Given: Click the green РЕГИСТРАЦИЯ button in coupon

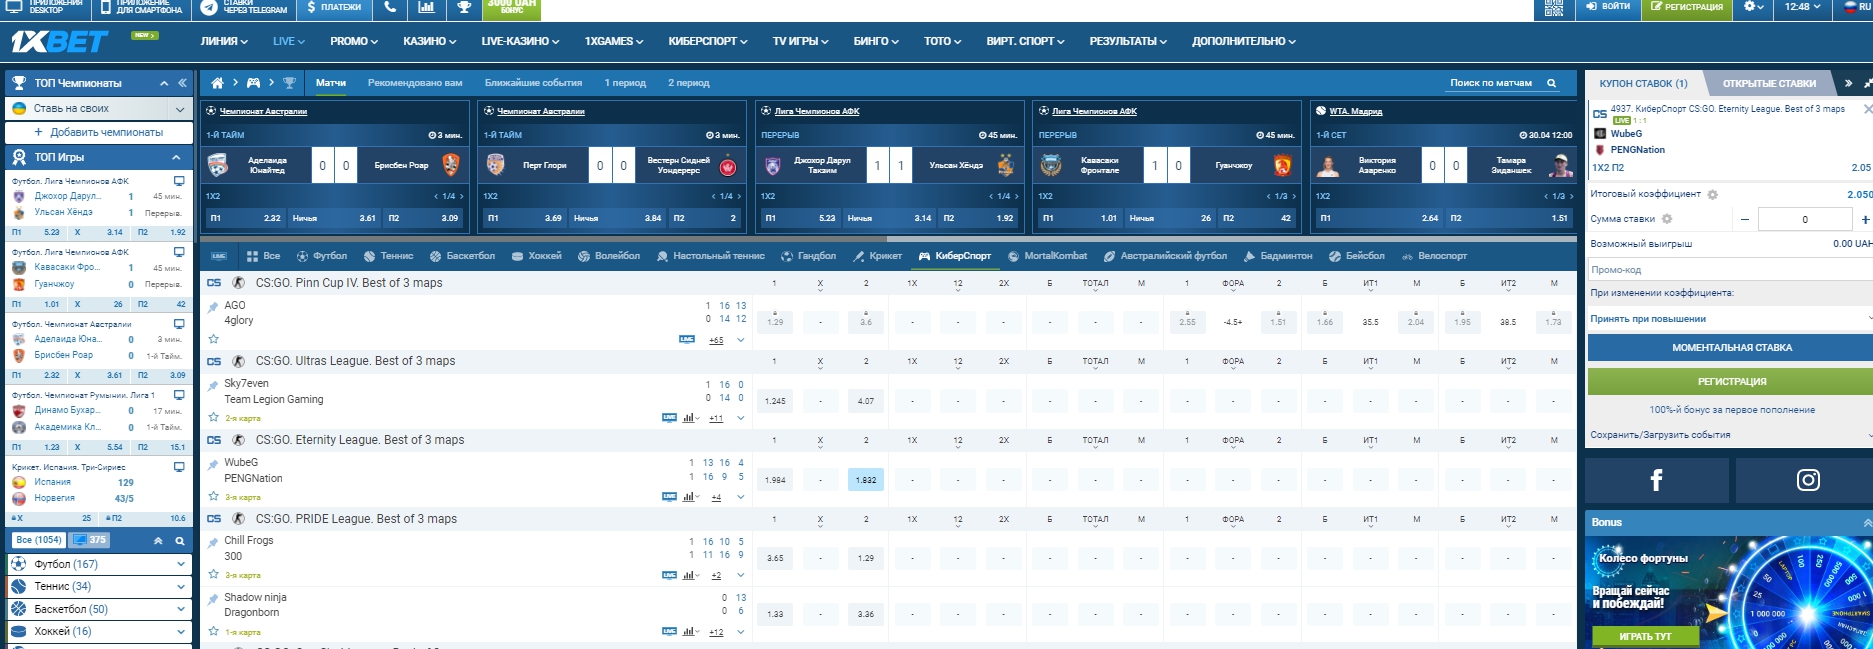Looking at the screenshot, I should [x=1731, y=381].
